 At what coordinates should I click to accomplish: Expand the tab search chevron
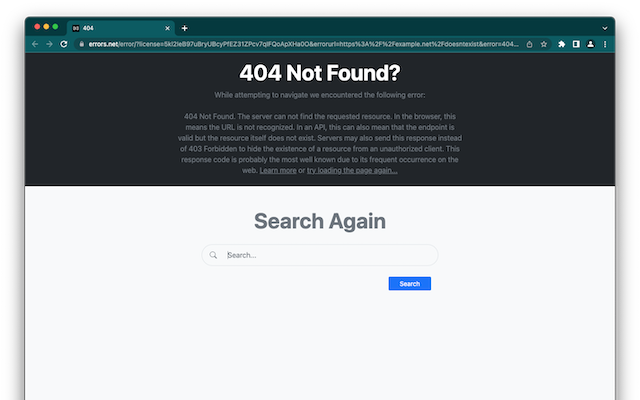[605, 28]
